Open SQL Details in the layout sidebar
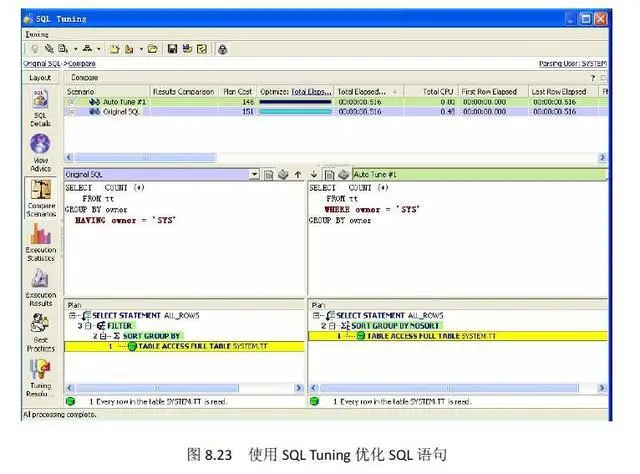The height and width of the screenshot is (474, 640). (x=40, y=109)
